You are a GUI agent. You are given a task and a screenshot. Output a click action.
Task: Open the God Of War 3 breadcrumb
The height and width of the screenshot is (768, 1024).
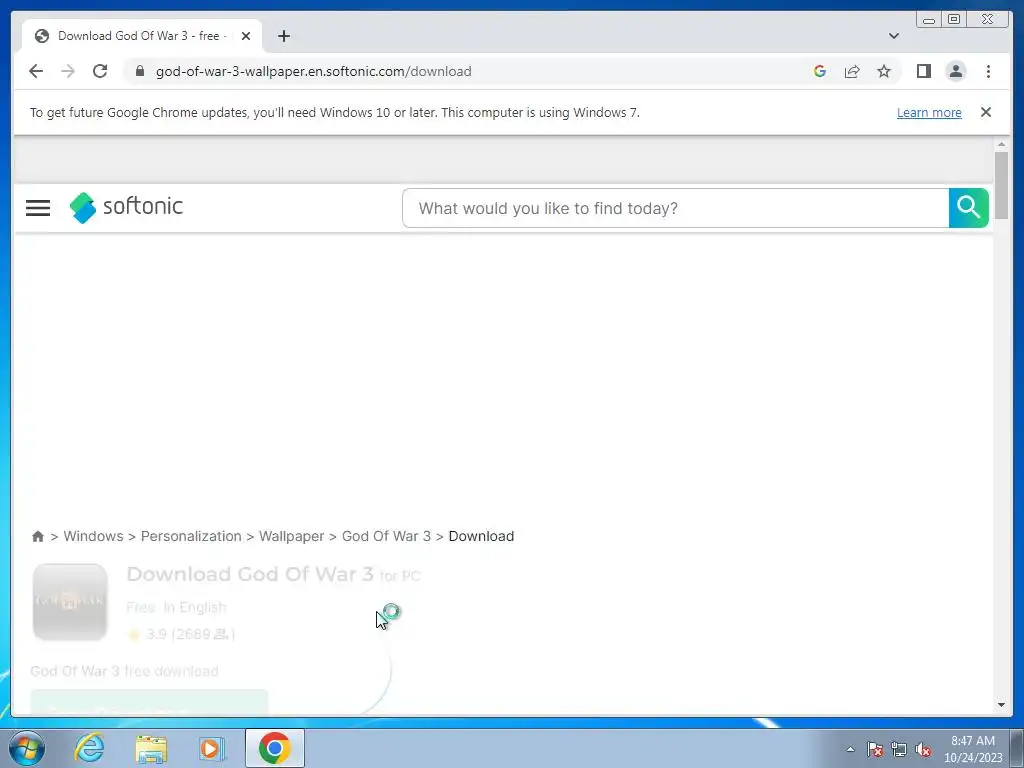386,536
